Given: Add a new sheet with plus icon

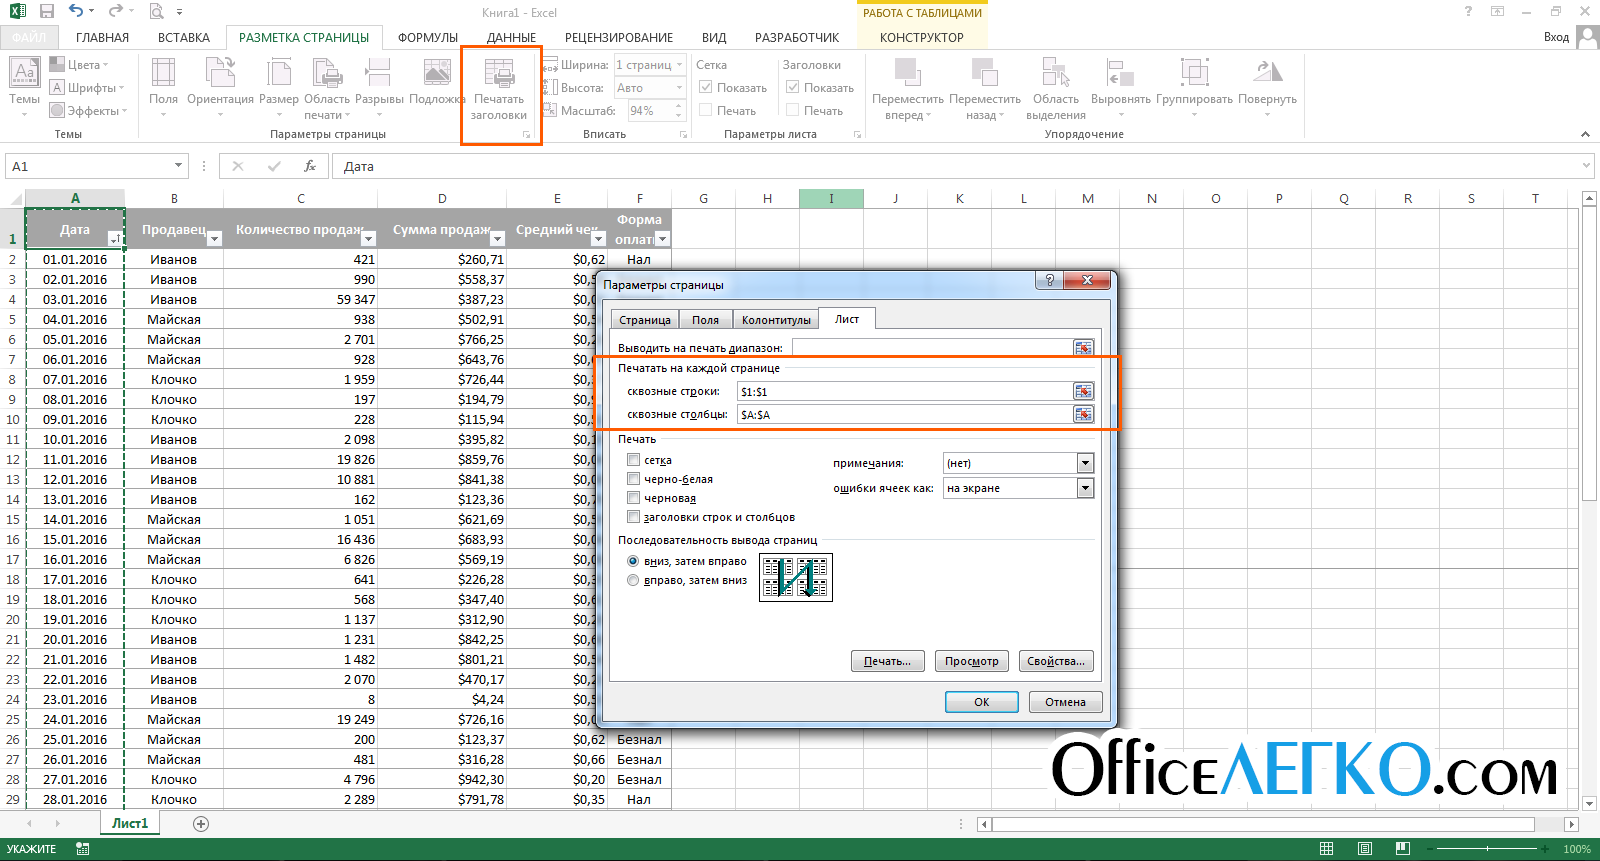Looking at the screenshot, I should (x=201, y=824).
